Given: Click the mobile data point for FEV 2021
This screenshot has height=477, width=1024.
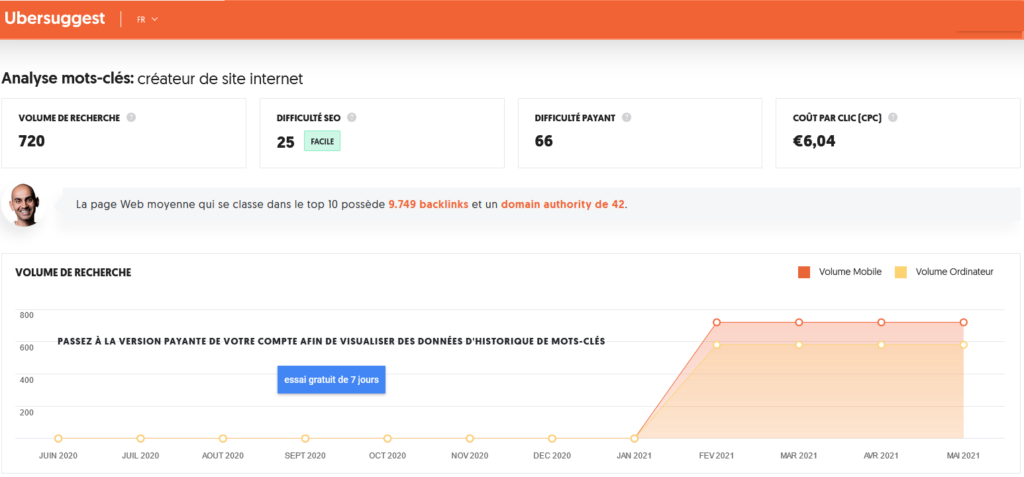Looking at the screenshot, I should coord(716,322).
